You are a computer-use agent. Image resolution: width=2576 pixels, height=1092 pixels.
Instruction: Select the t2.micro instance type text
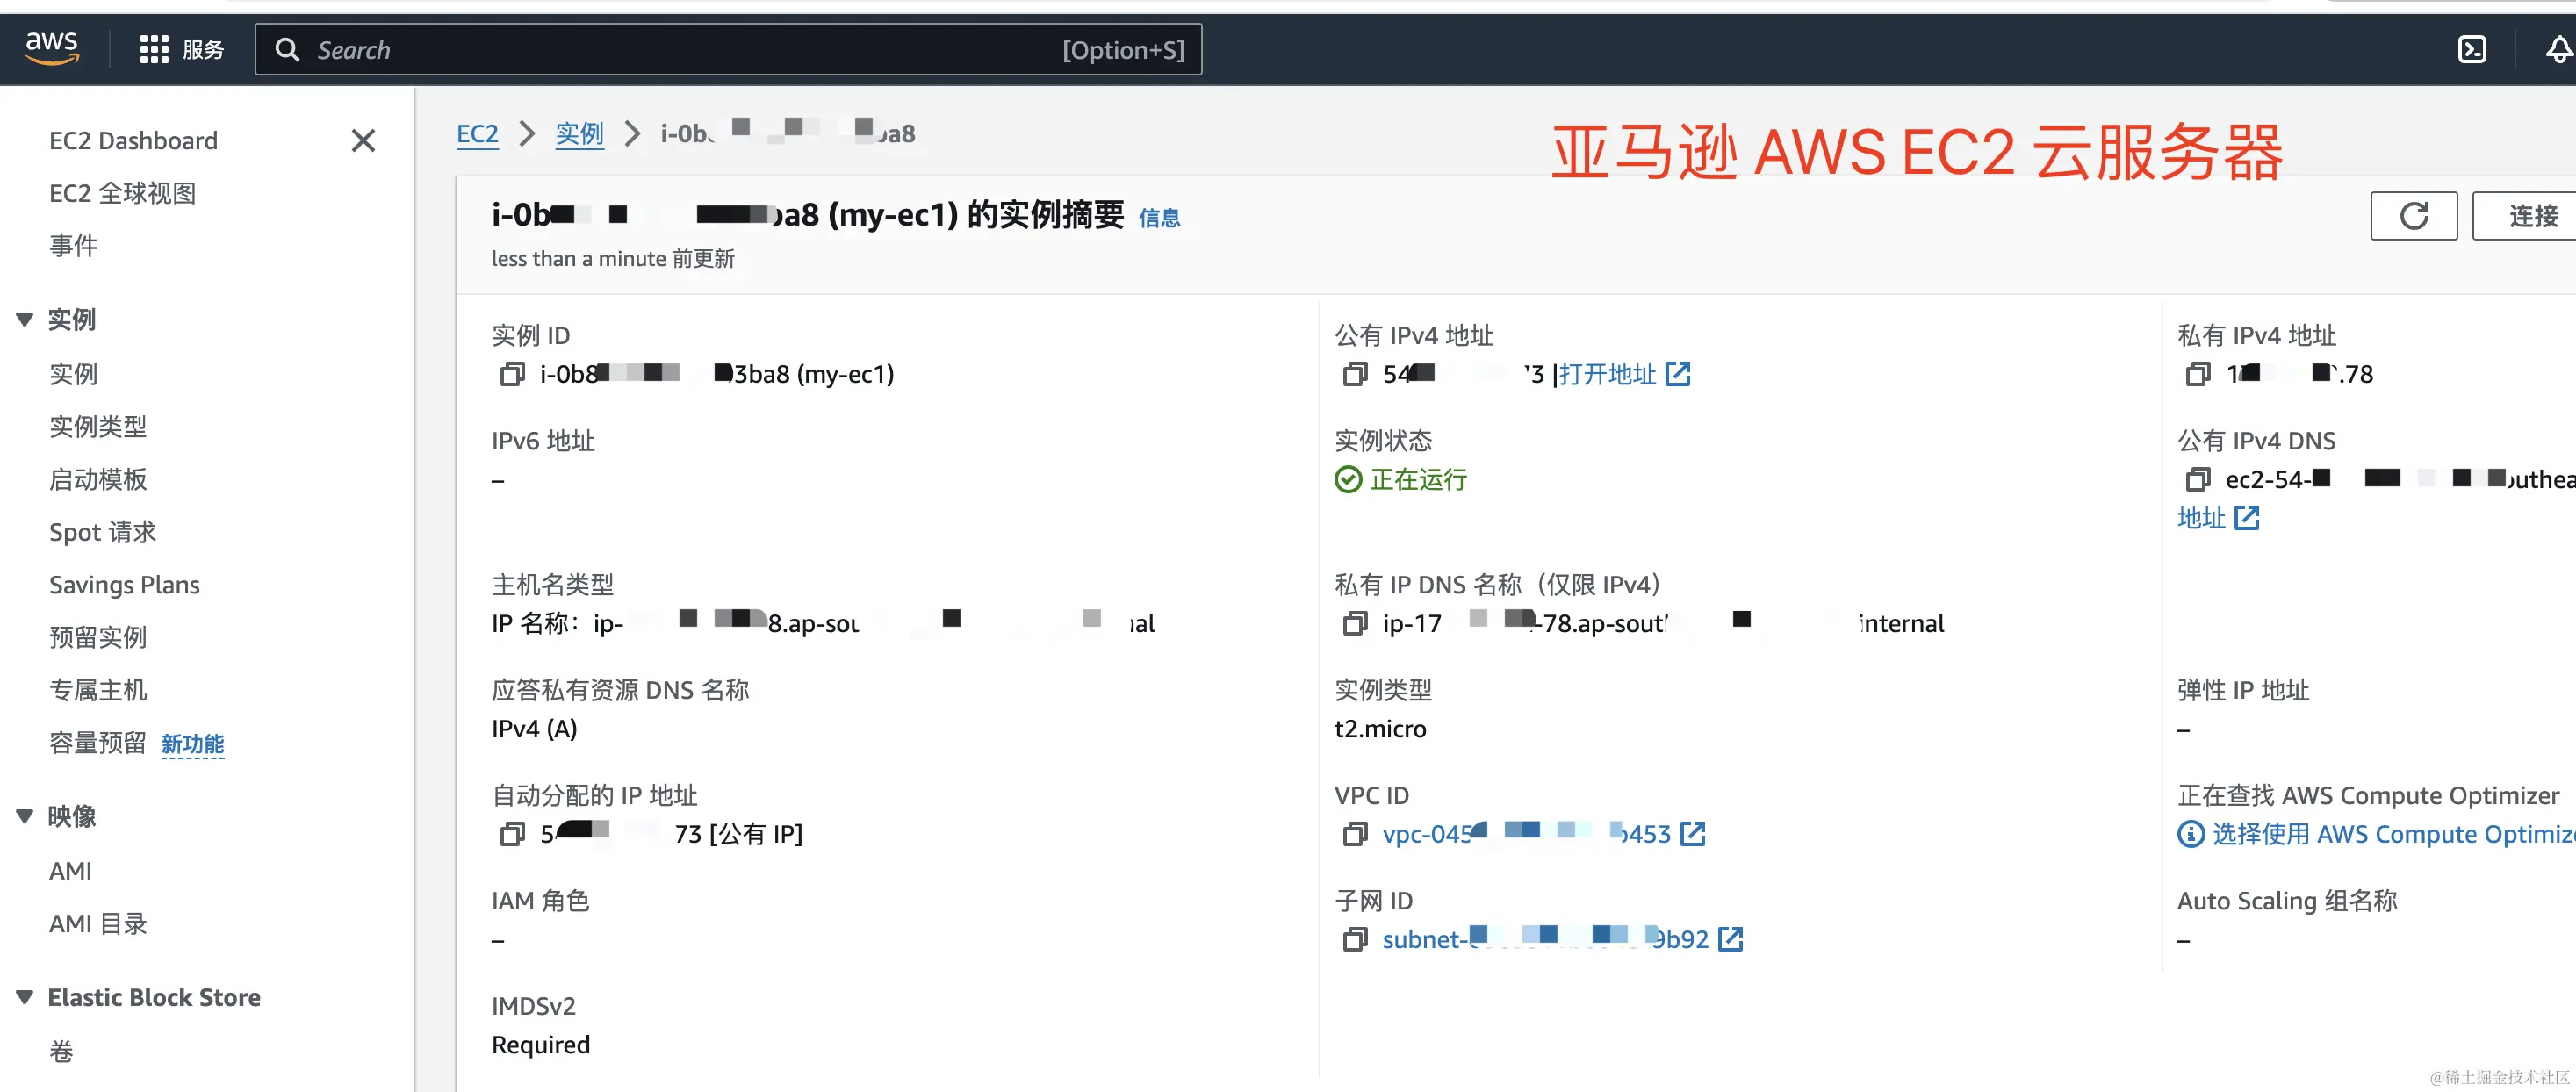1380,729
